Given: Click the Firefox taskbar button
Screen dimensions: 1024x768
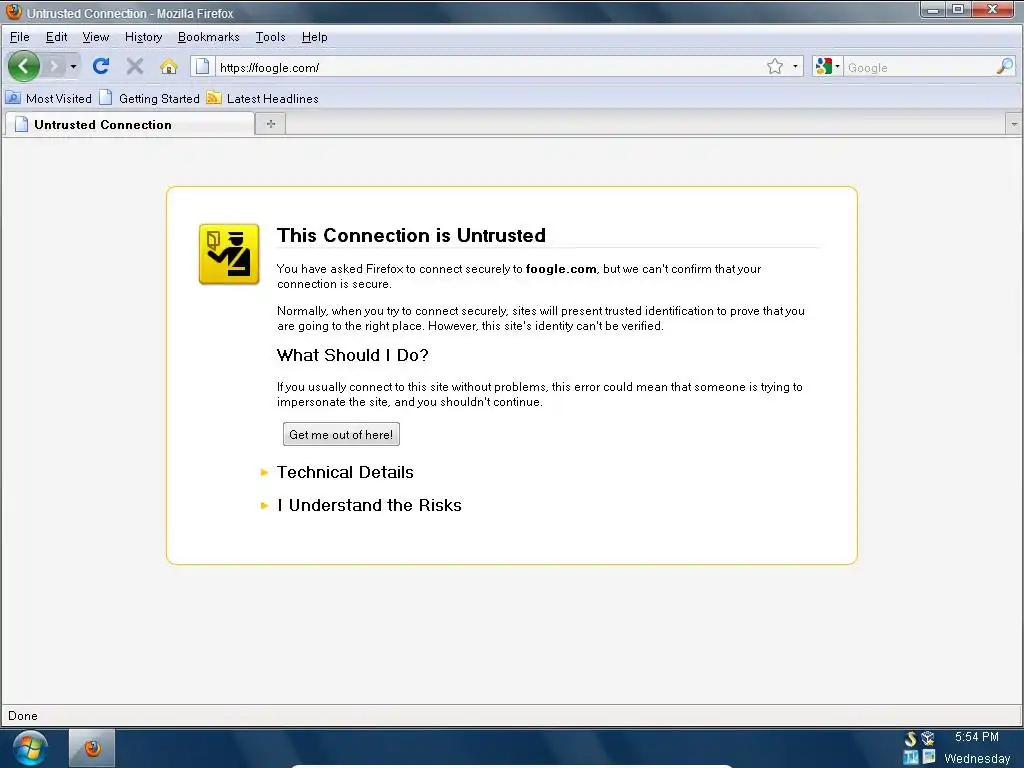Looking at the screenshot, I should click(92, 748).
